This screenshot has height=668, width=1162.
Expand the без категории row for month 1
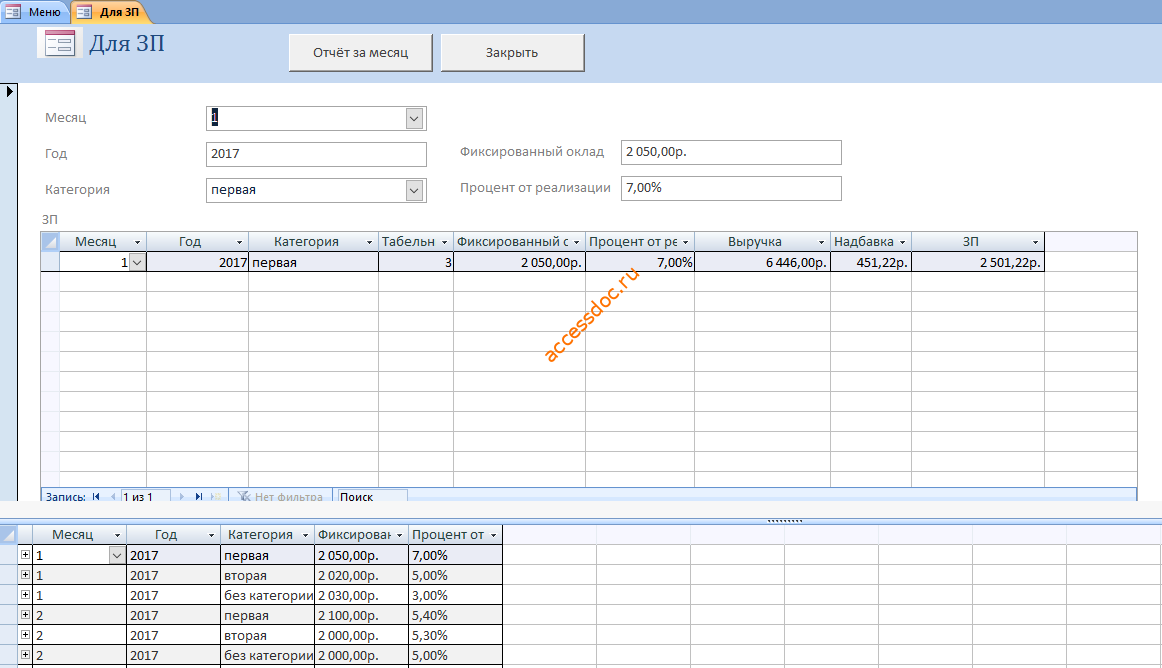[x=25, y=595]
